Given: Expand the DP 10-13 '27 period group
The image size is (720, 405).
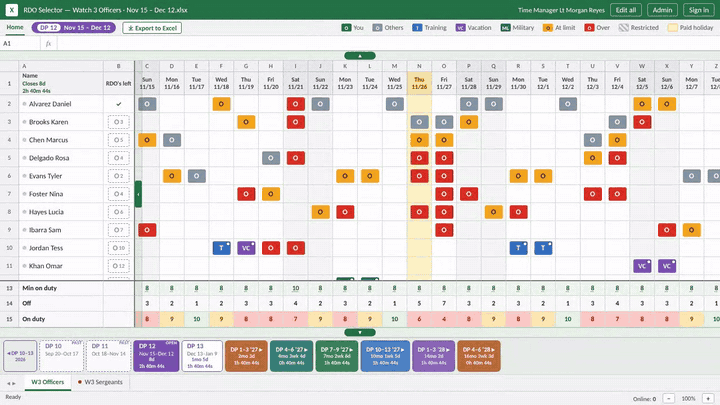Looking at the screenshot, I should [385, 356].
